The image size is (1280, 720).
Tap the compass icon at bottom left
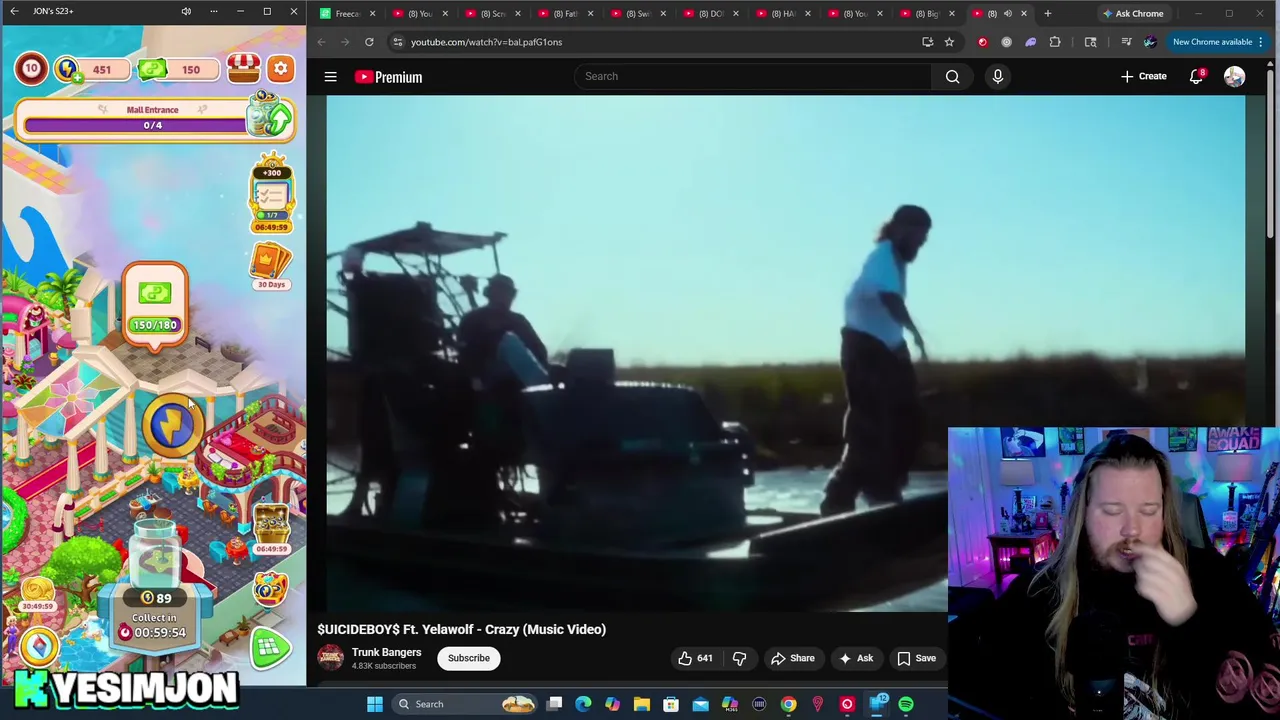click(x=39, y=646)
